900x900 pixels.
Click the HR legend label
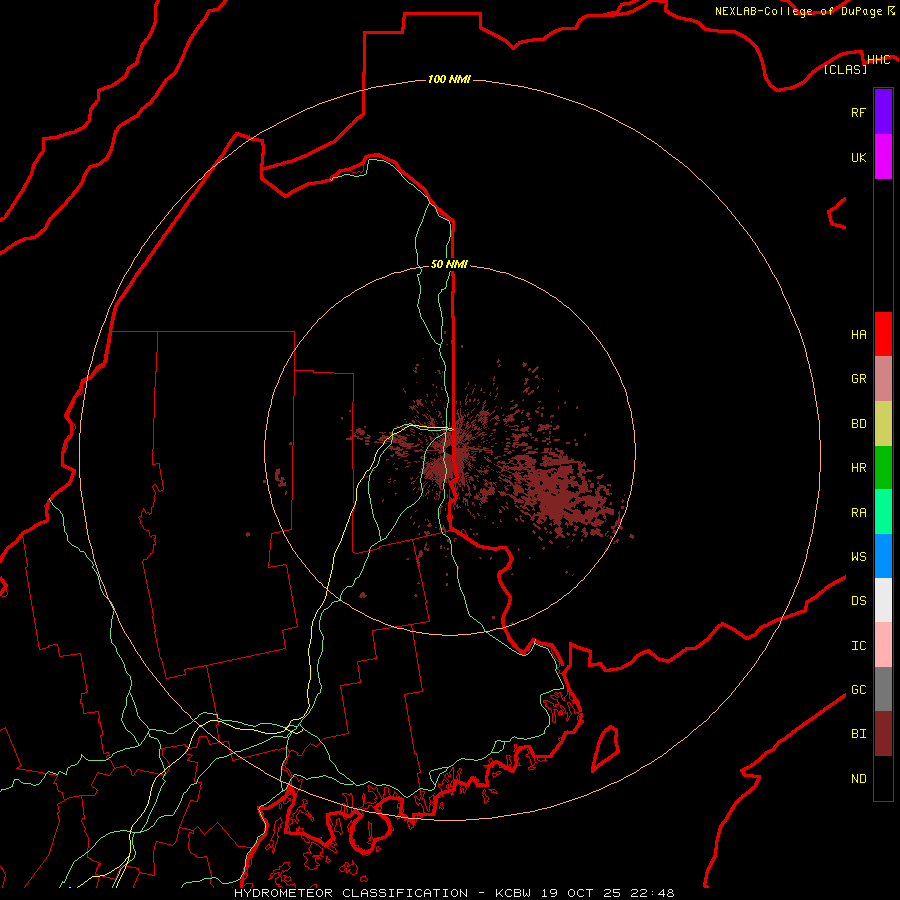tap(858, 468)
